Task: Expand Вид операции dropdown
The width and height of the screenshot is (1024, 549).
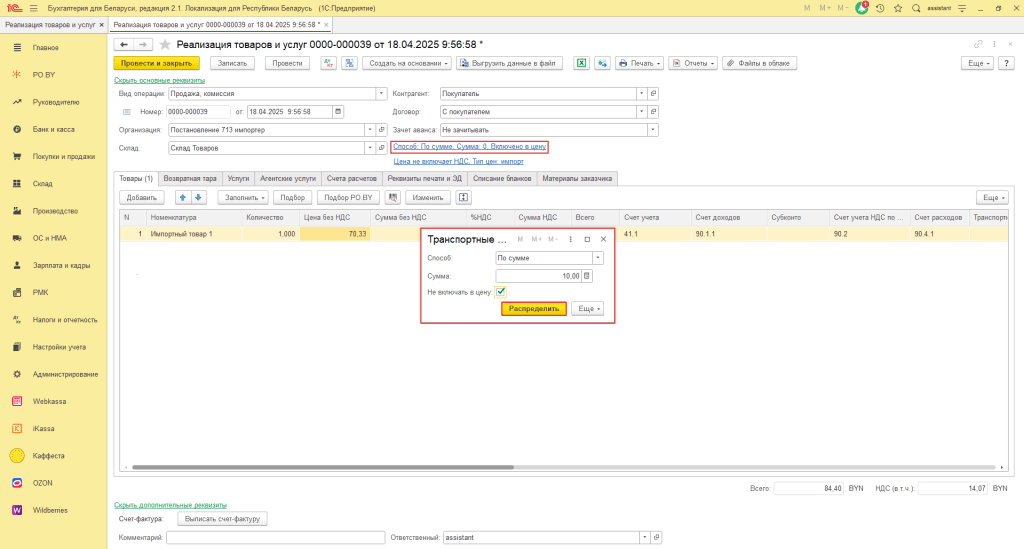Action: click(x=381, y=93)
